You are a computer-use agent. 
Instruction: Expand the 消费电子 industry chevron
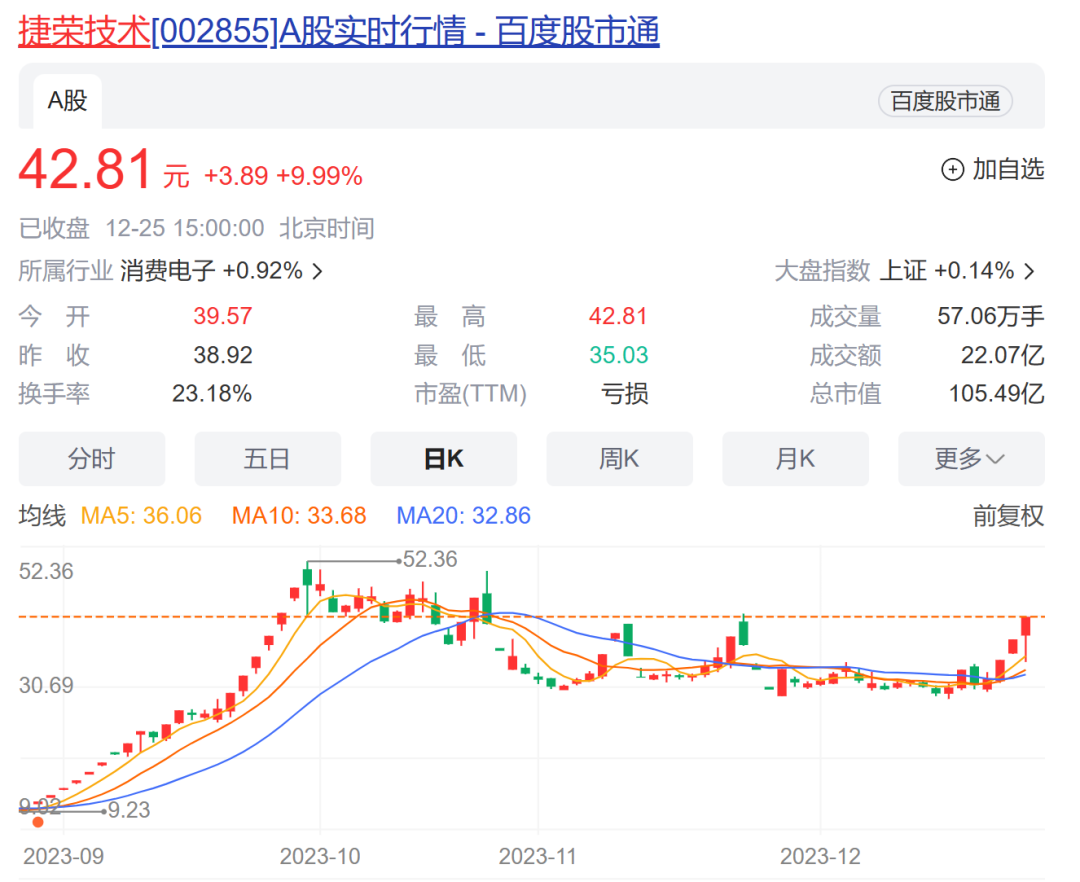[x=318, y=271]
